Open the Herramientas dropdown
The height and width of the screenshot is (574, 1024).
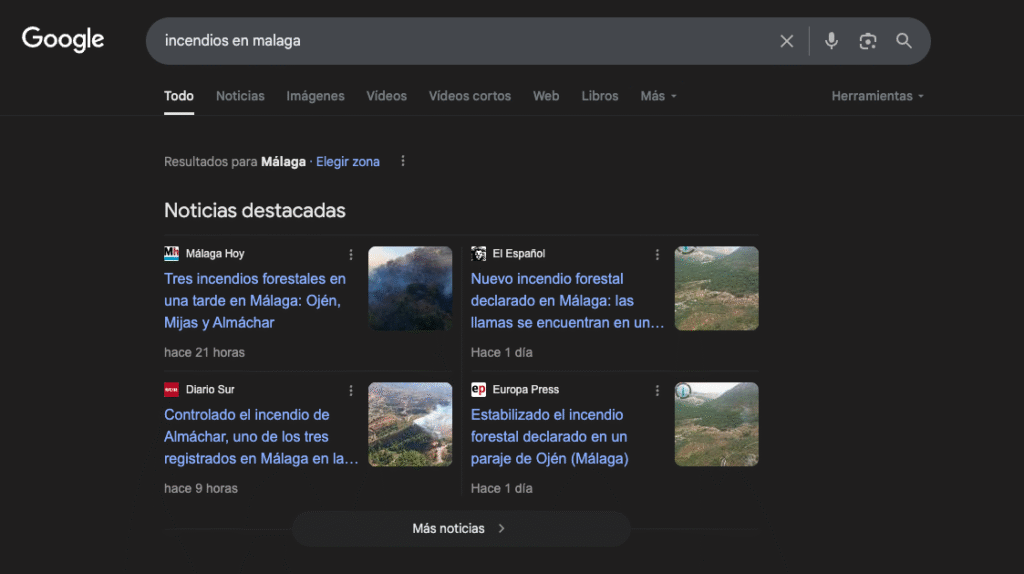pyautogui.click(x=878, y=96)
